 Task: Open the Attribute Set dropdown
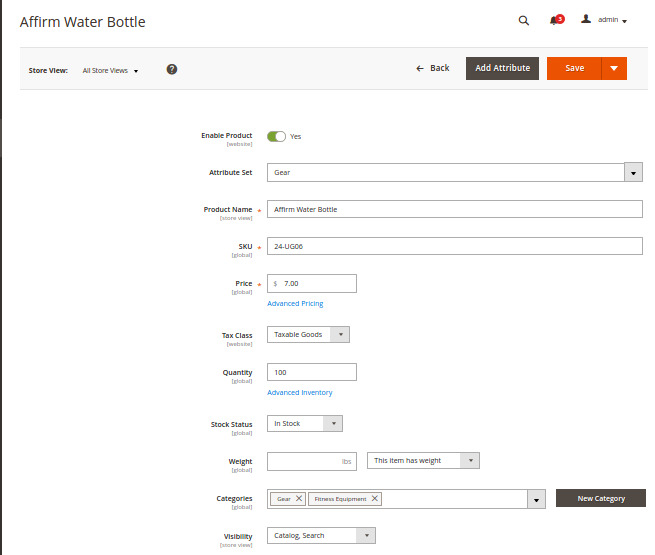click(x=632, y=173)
